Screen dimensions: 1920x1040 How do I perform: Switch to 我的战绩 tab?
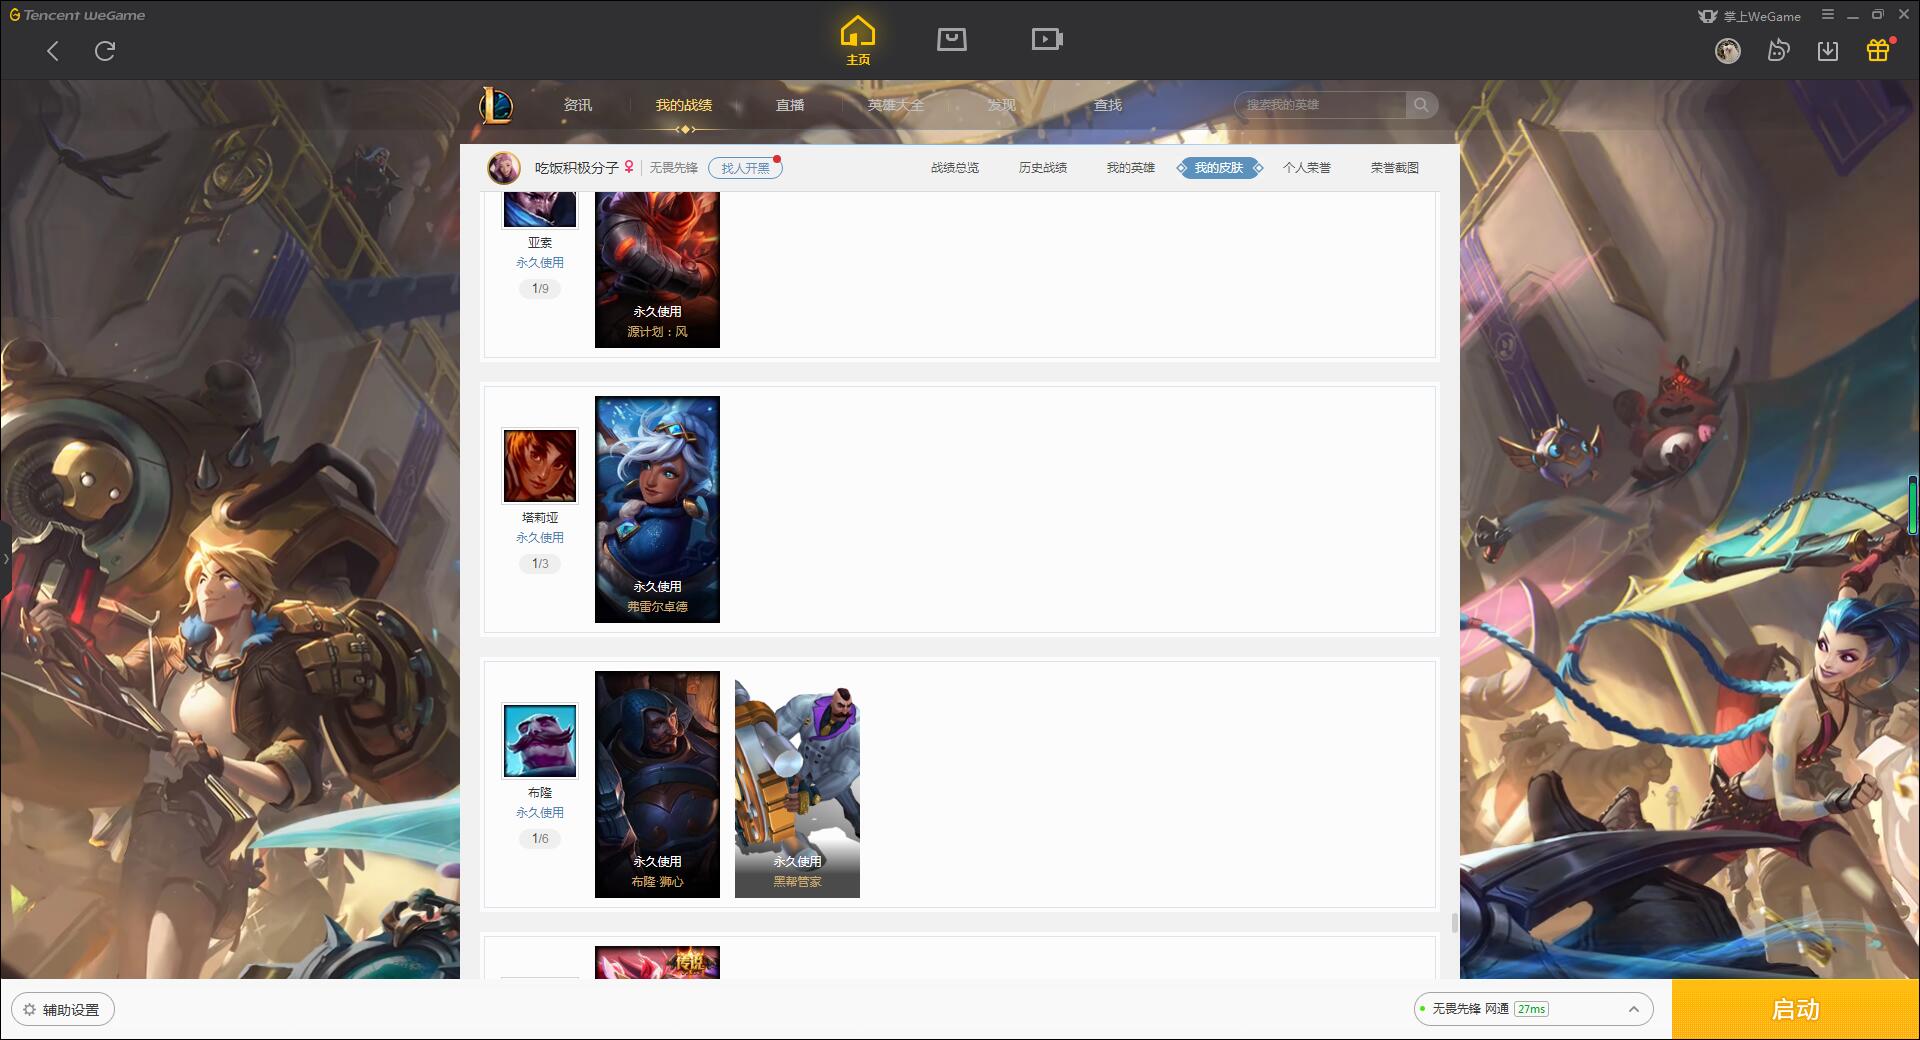tap(684, 105)
